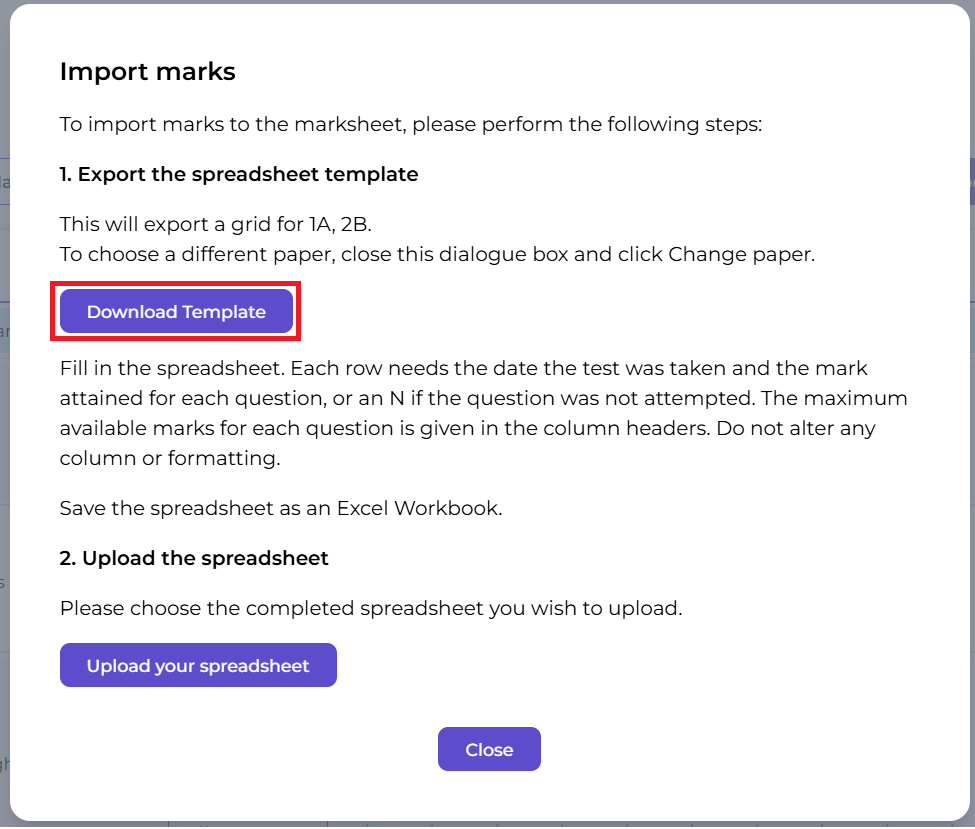Select the '1. Export the spreadsheet template' heading
Screen dimensions: 975x829
tap(238, 174)
